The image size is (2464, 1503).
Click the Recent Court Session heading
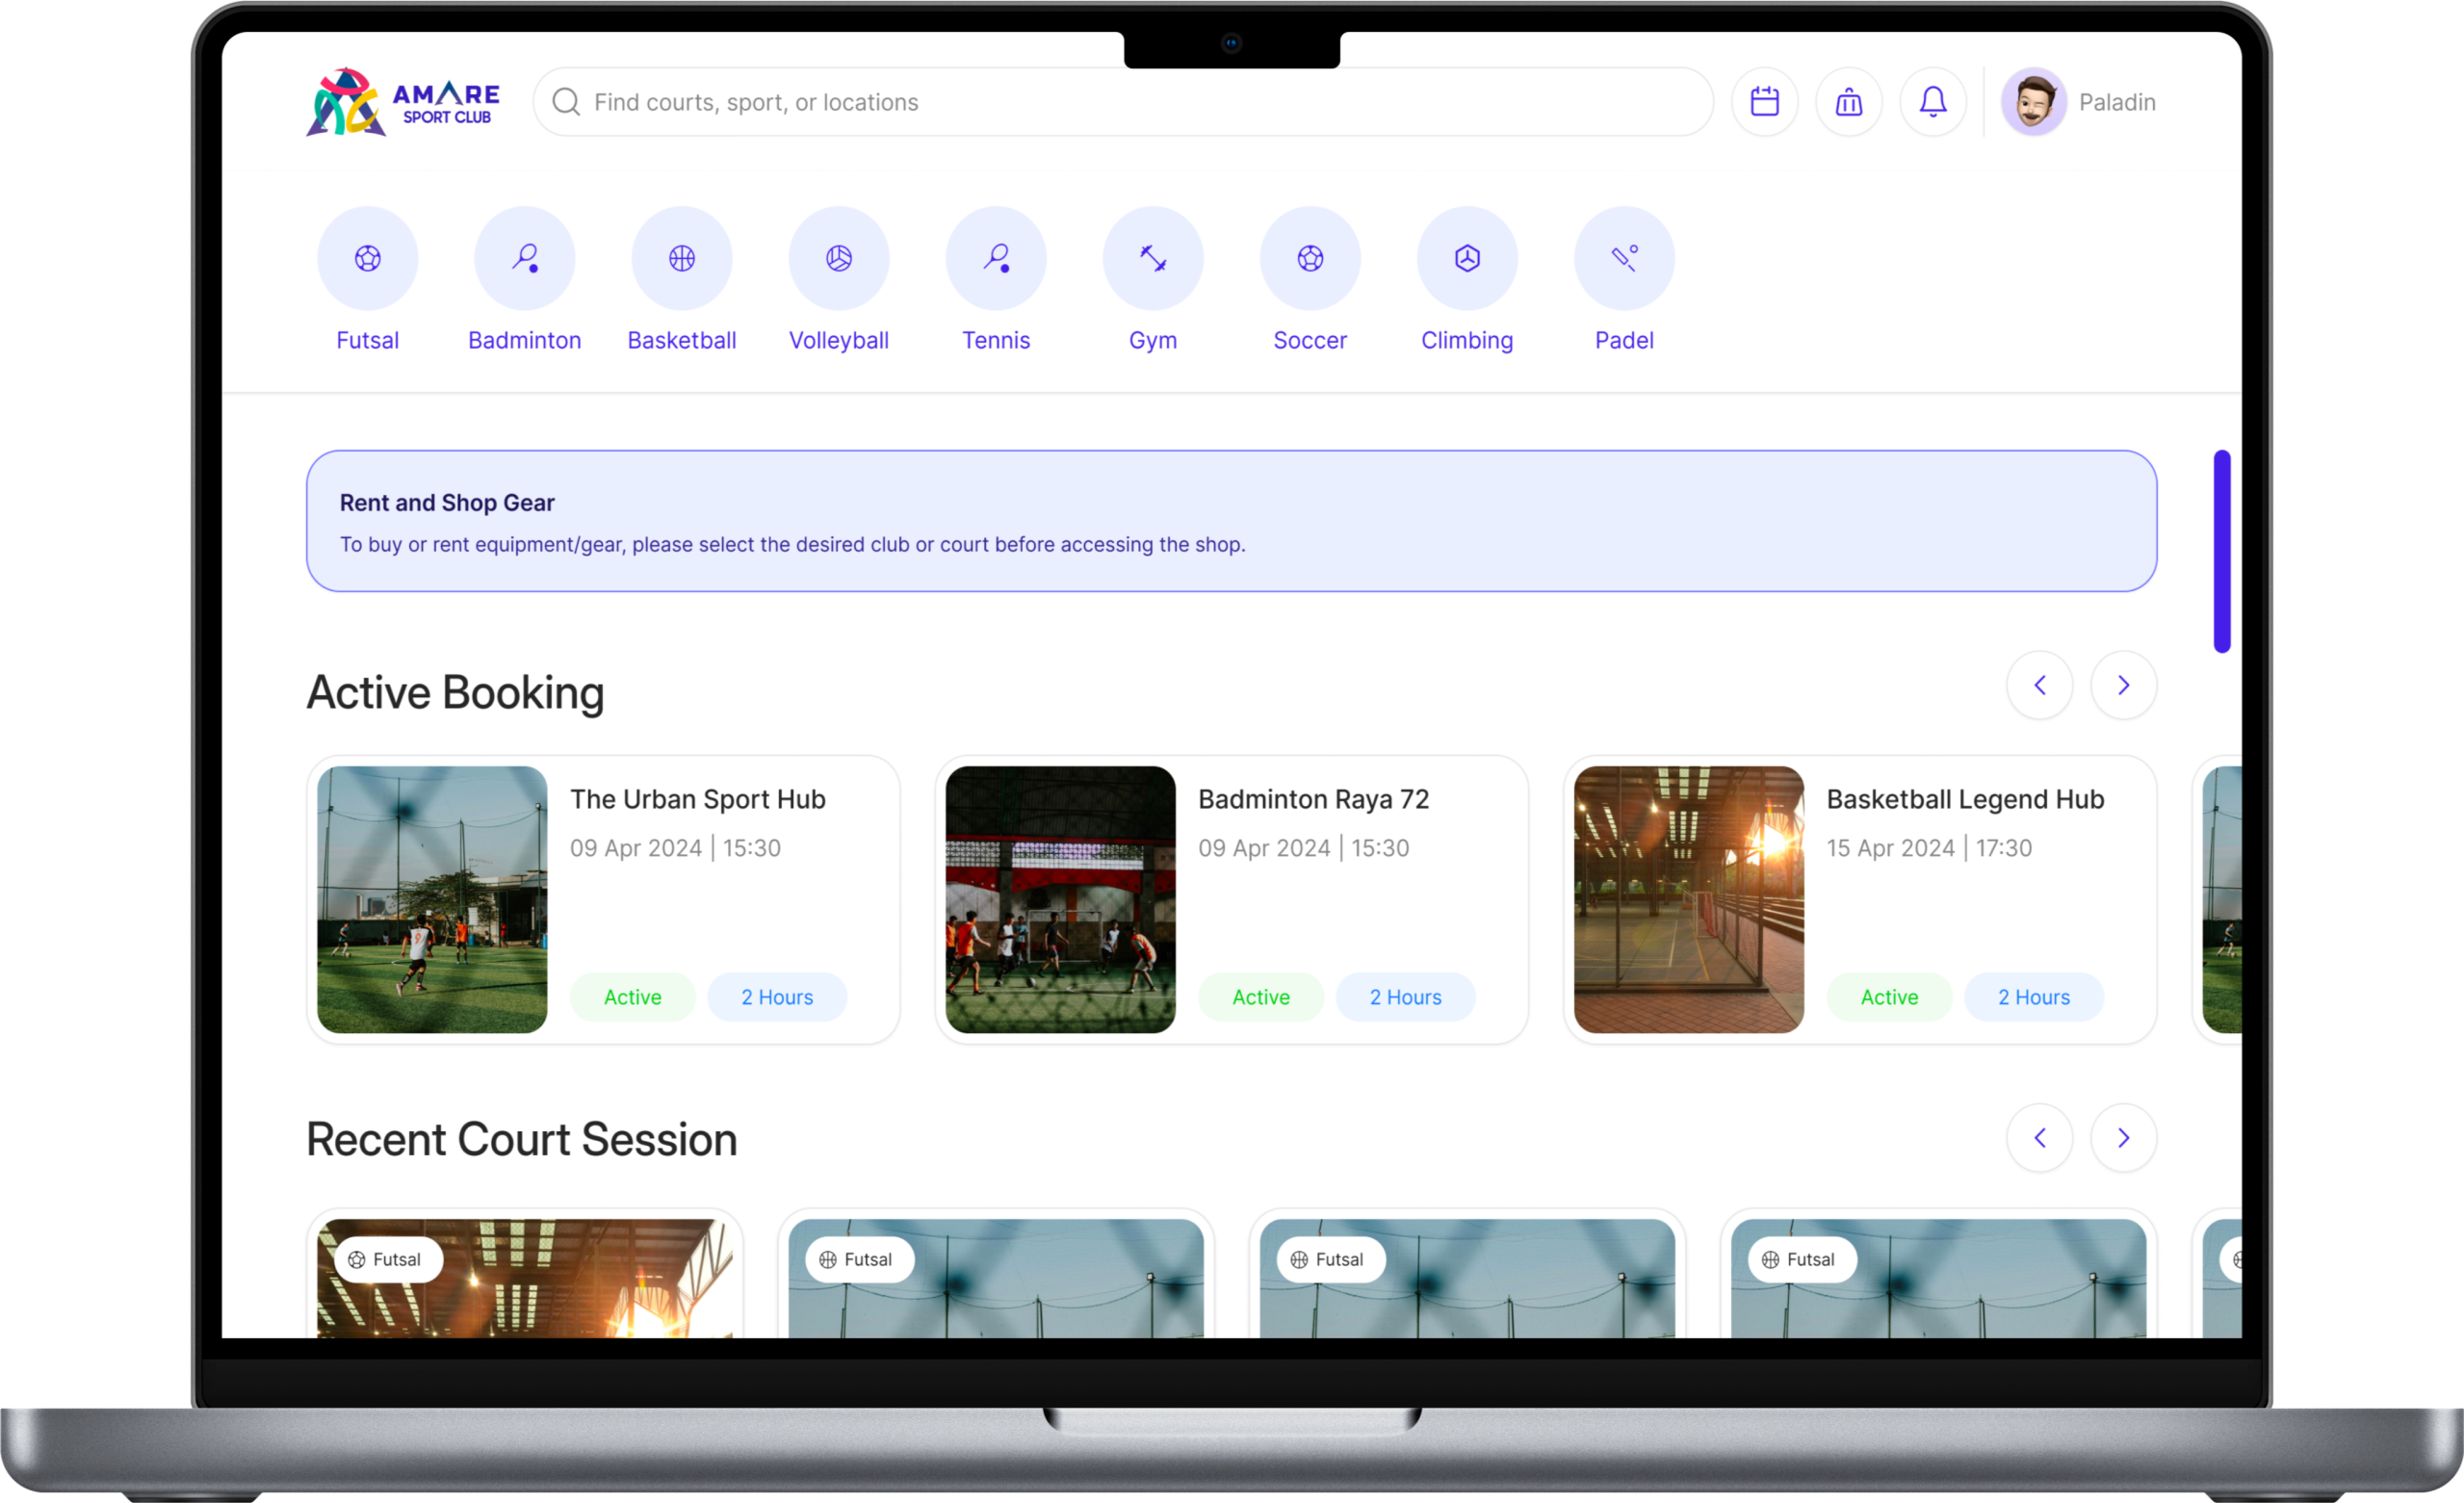[x=521, y=1139]
